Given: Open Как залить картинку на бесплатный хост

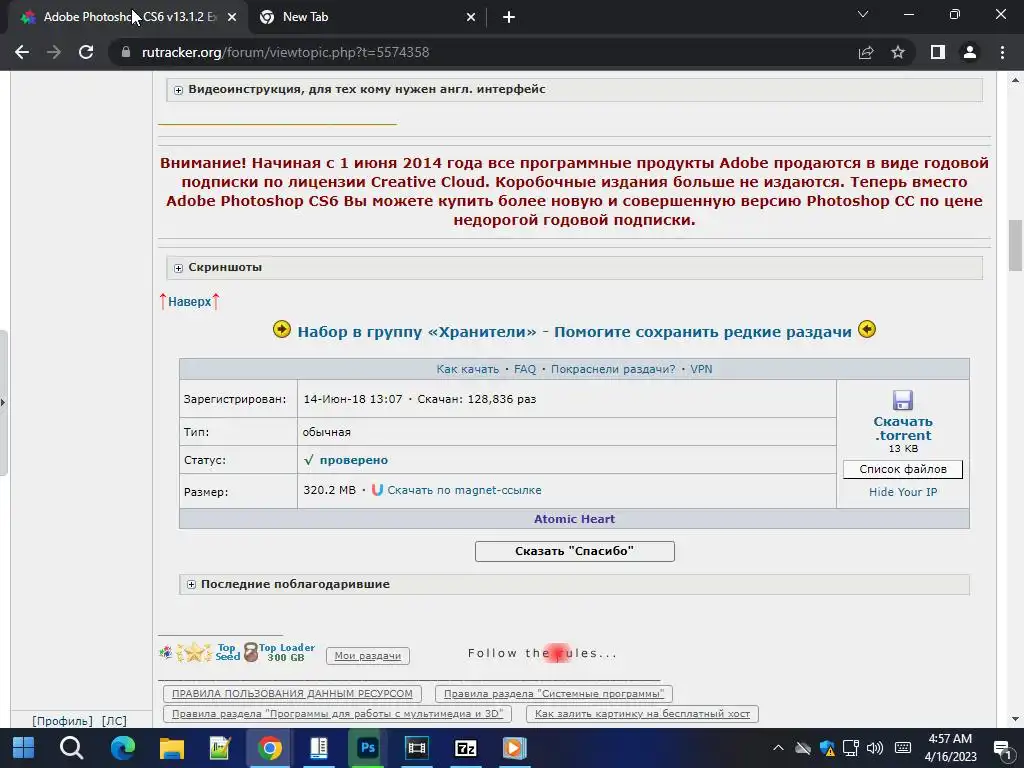Looking at the screenshot, I should click(642, 714).
